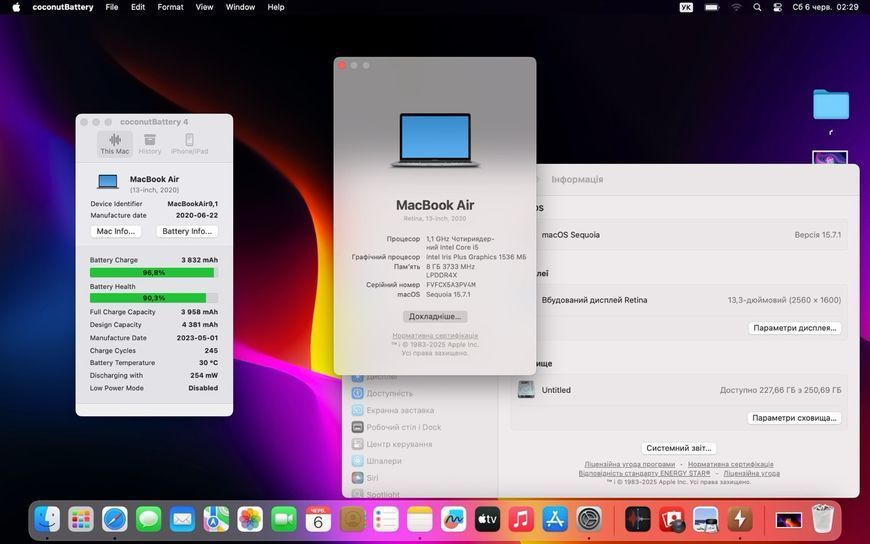Image resolution: width=870 pixels, height=544 pixels.
Task: Select the Design Capacity 4 381 mAh value
Action: coord(199,325)
